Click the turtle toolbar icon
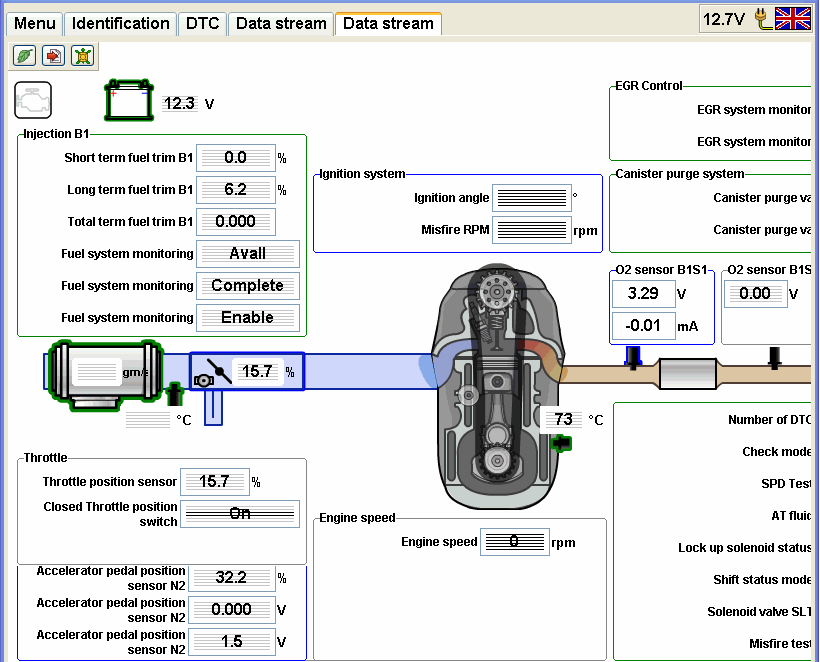 [x=82, y=55]
